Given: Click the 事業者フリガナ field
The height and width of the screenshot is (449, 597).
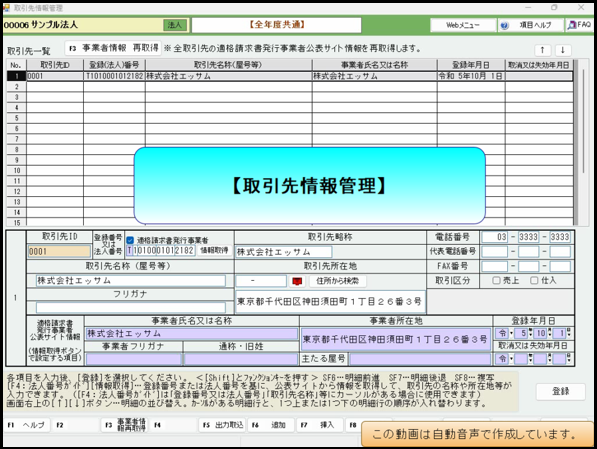Looking at the screenshot, I should [x=134, y=359].
